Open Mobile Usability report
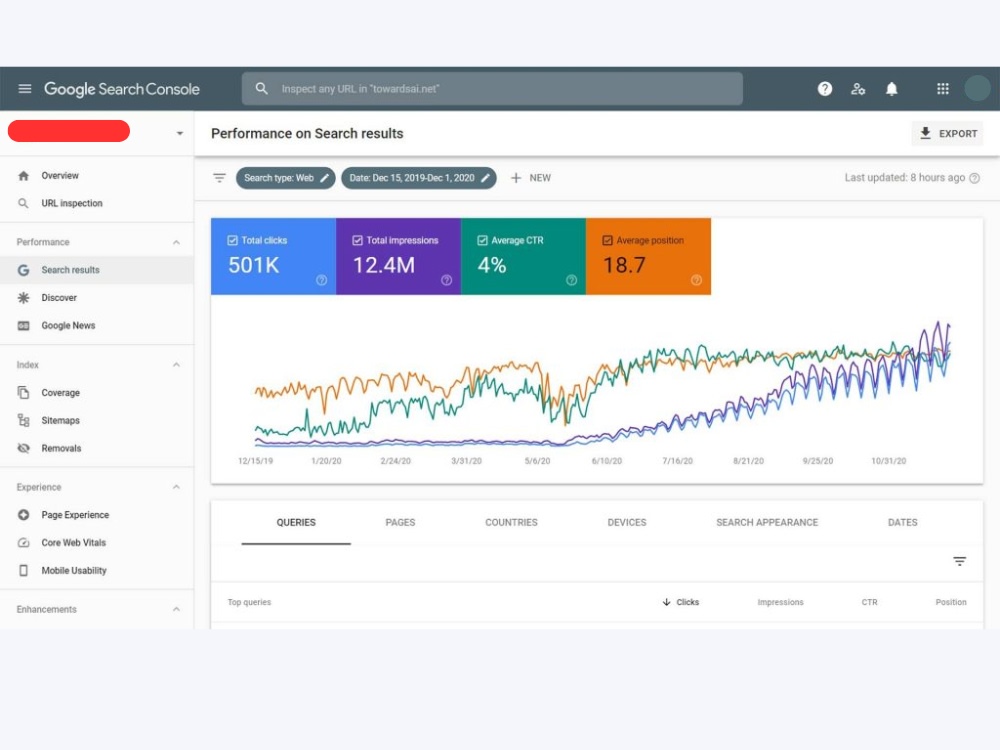The image size is (1000, 750). 96,571
